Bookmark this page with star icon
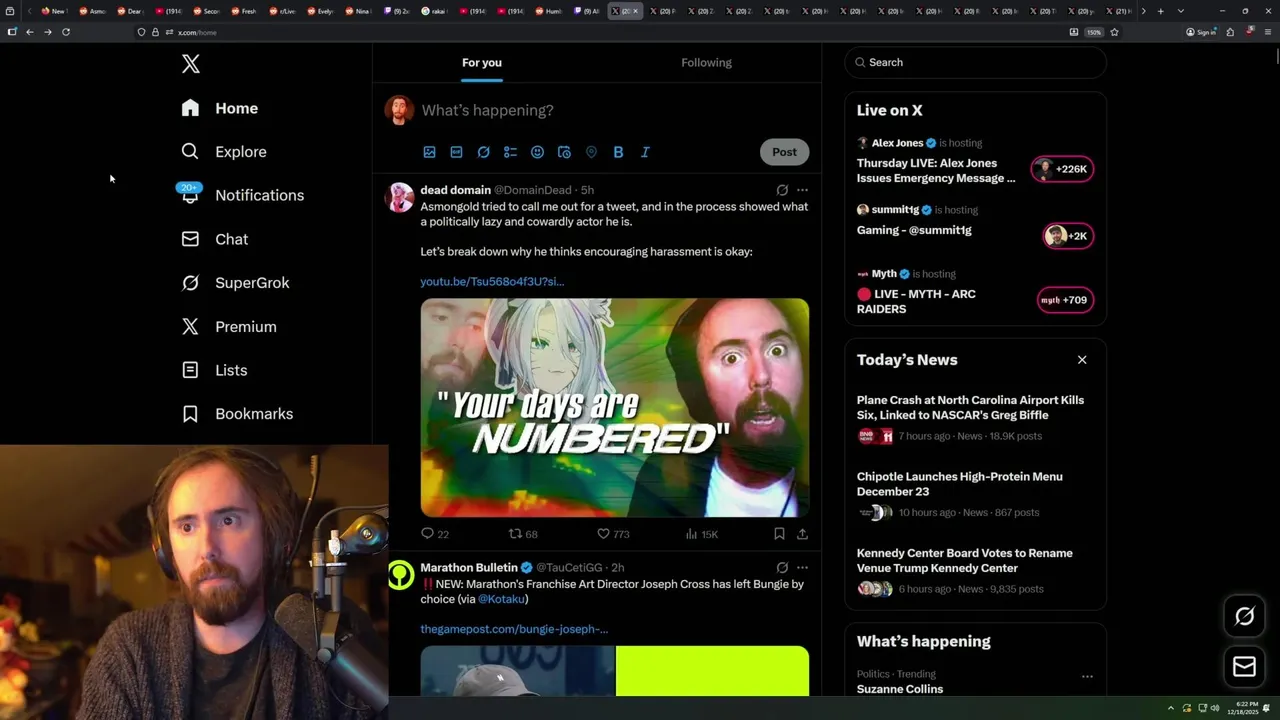 click(x=1114, y=32)
